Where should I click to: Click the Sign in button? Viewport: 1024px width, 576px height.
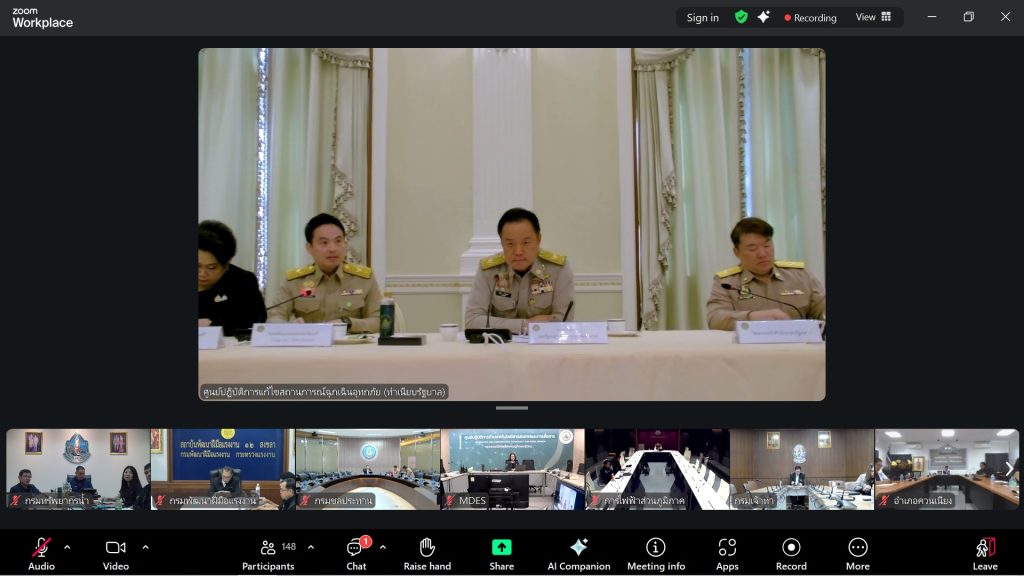(x=702, y=17)
